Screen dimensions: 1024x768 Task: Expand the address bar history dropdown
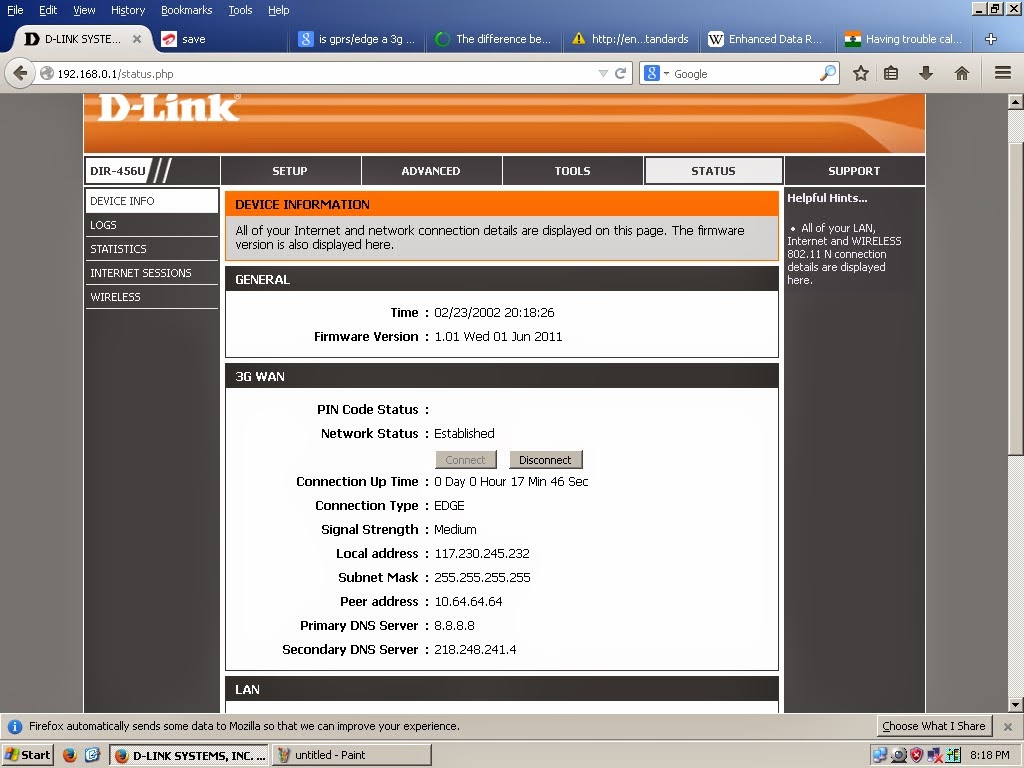[x=604, y=73]
